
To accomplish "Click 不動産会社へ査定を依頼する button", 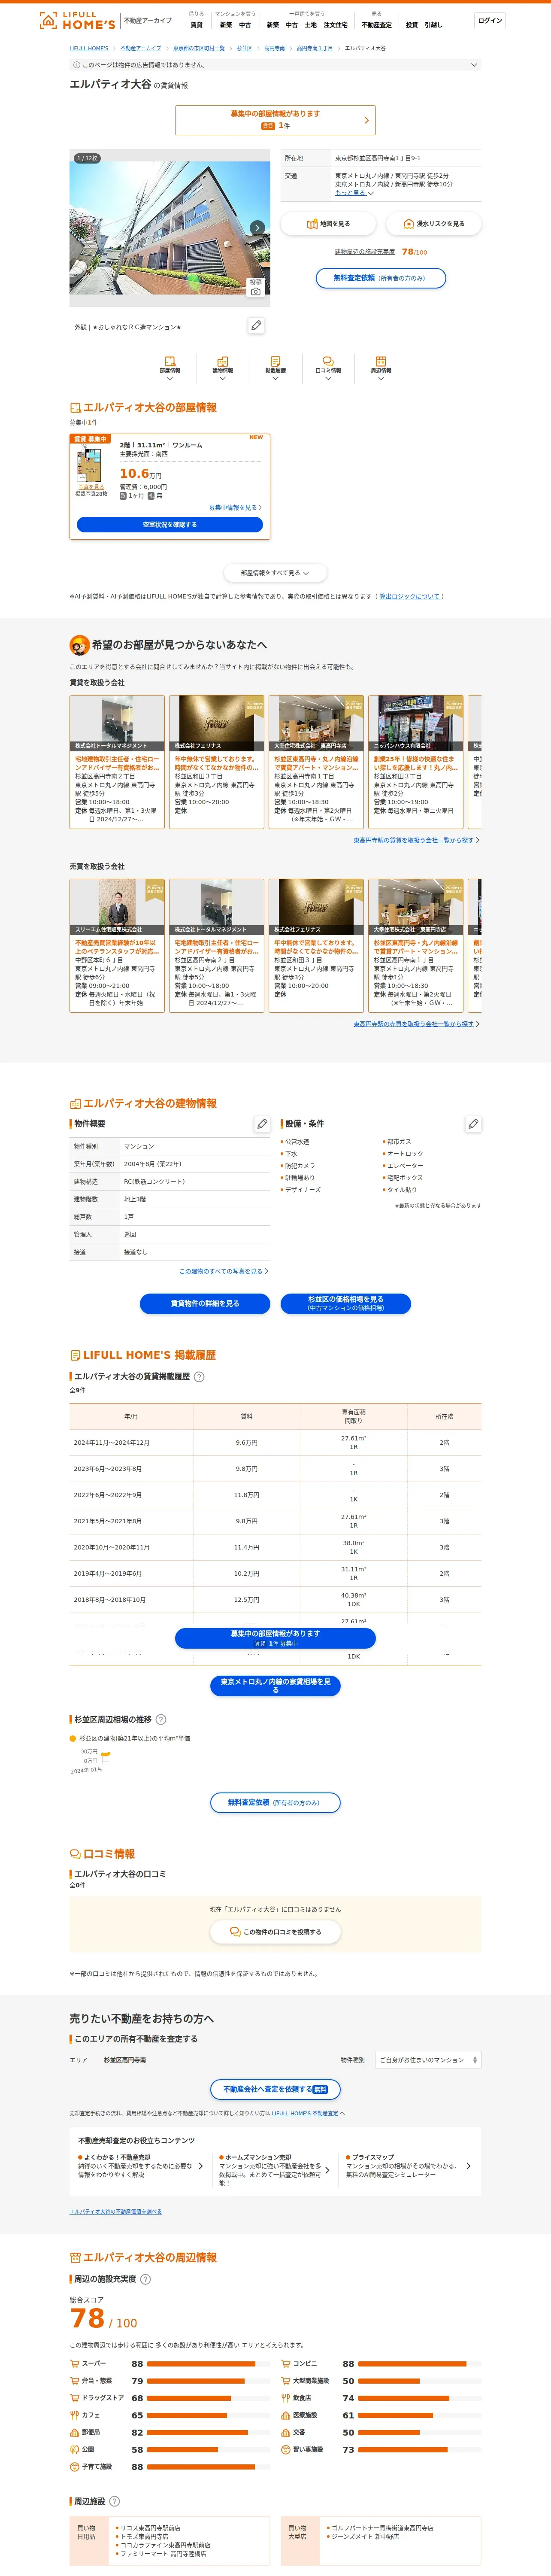I will (x=275, y=2090).
